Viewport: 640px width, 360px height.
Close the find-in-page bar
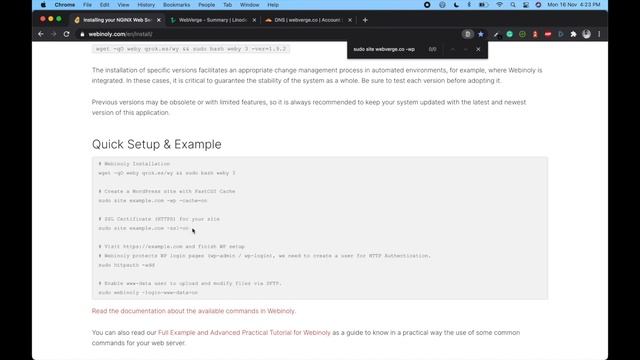point(478,49)
